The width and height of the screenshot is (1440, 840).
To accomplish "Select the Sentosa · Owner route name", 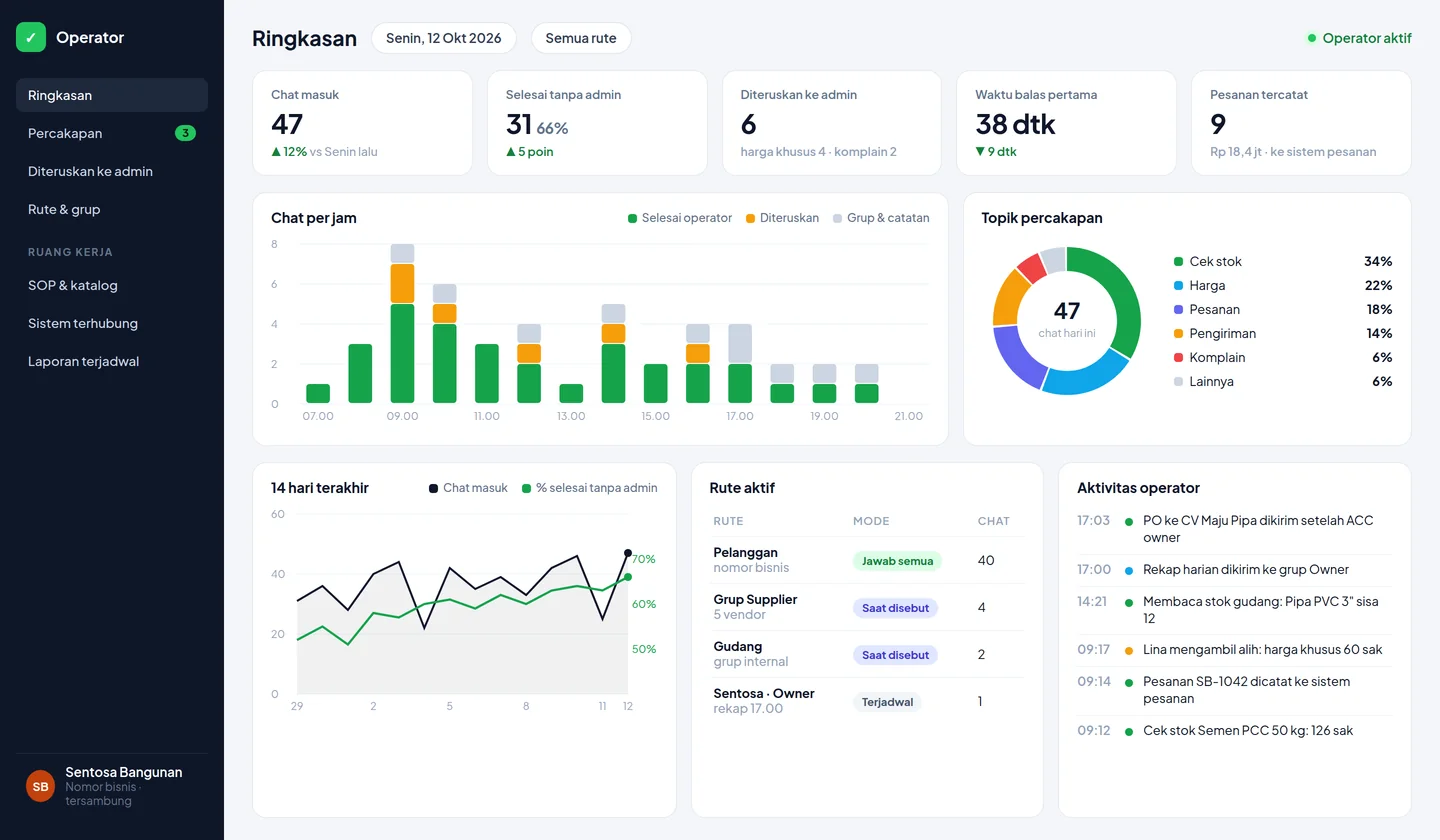I will pos(764,693).
